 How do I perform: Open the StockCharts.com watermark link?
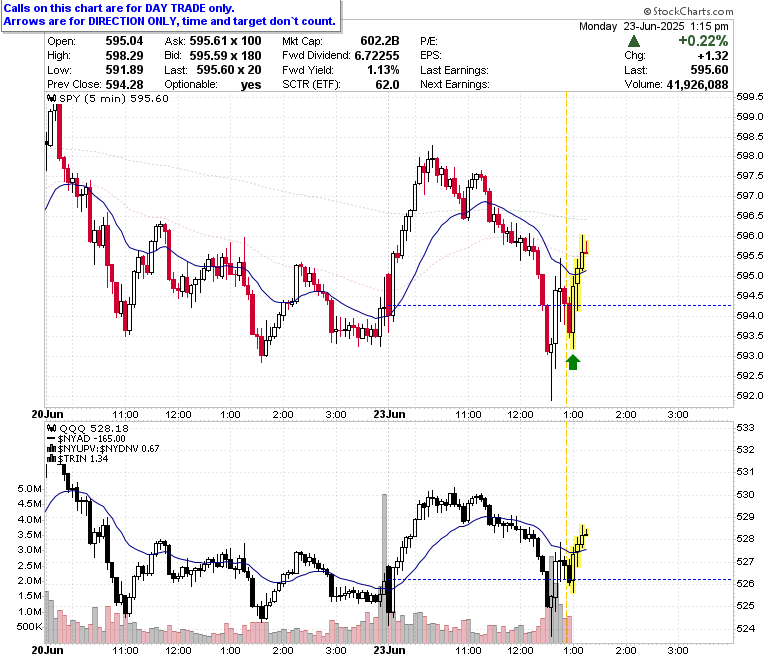tap(688, 11)
